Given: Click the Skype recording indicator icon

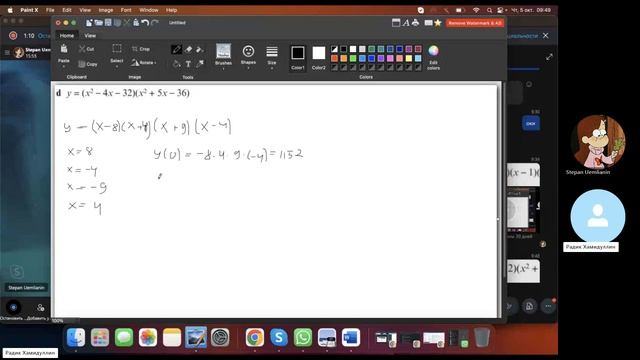Looking at the screenshot, I should (x=13, y=36).
